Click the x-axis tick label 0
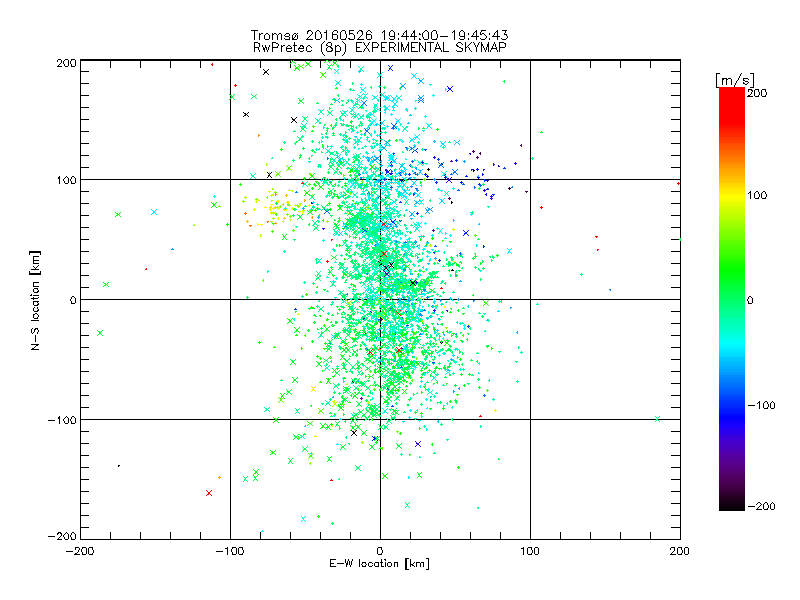The height and width of the screenshot is (600, 800). pyautogui.click(x=380, y=551)
